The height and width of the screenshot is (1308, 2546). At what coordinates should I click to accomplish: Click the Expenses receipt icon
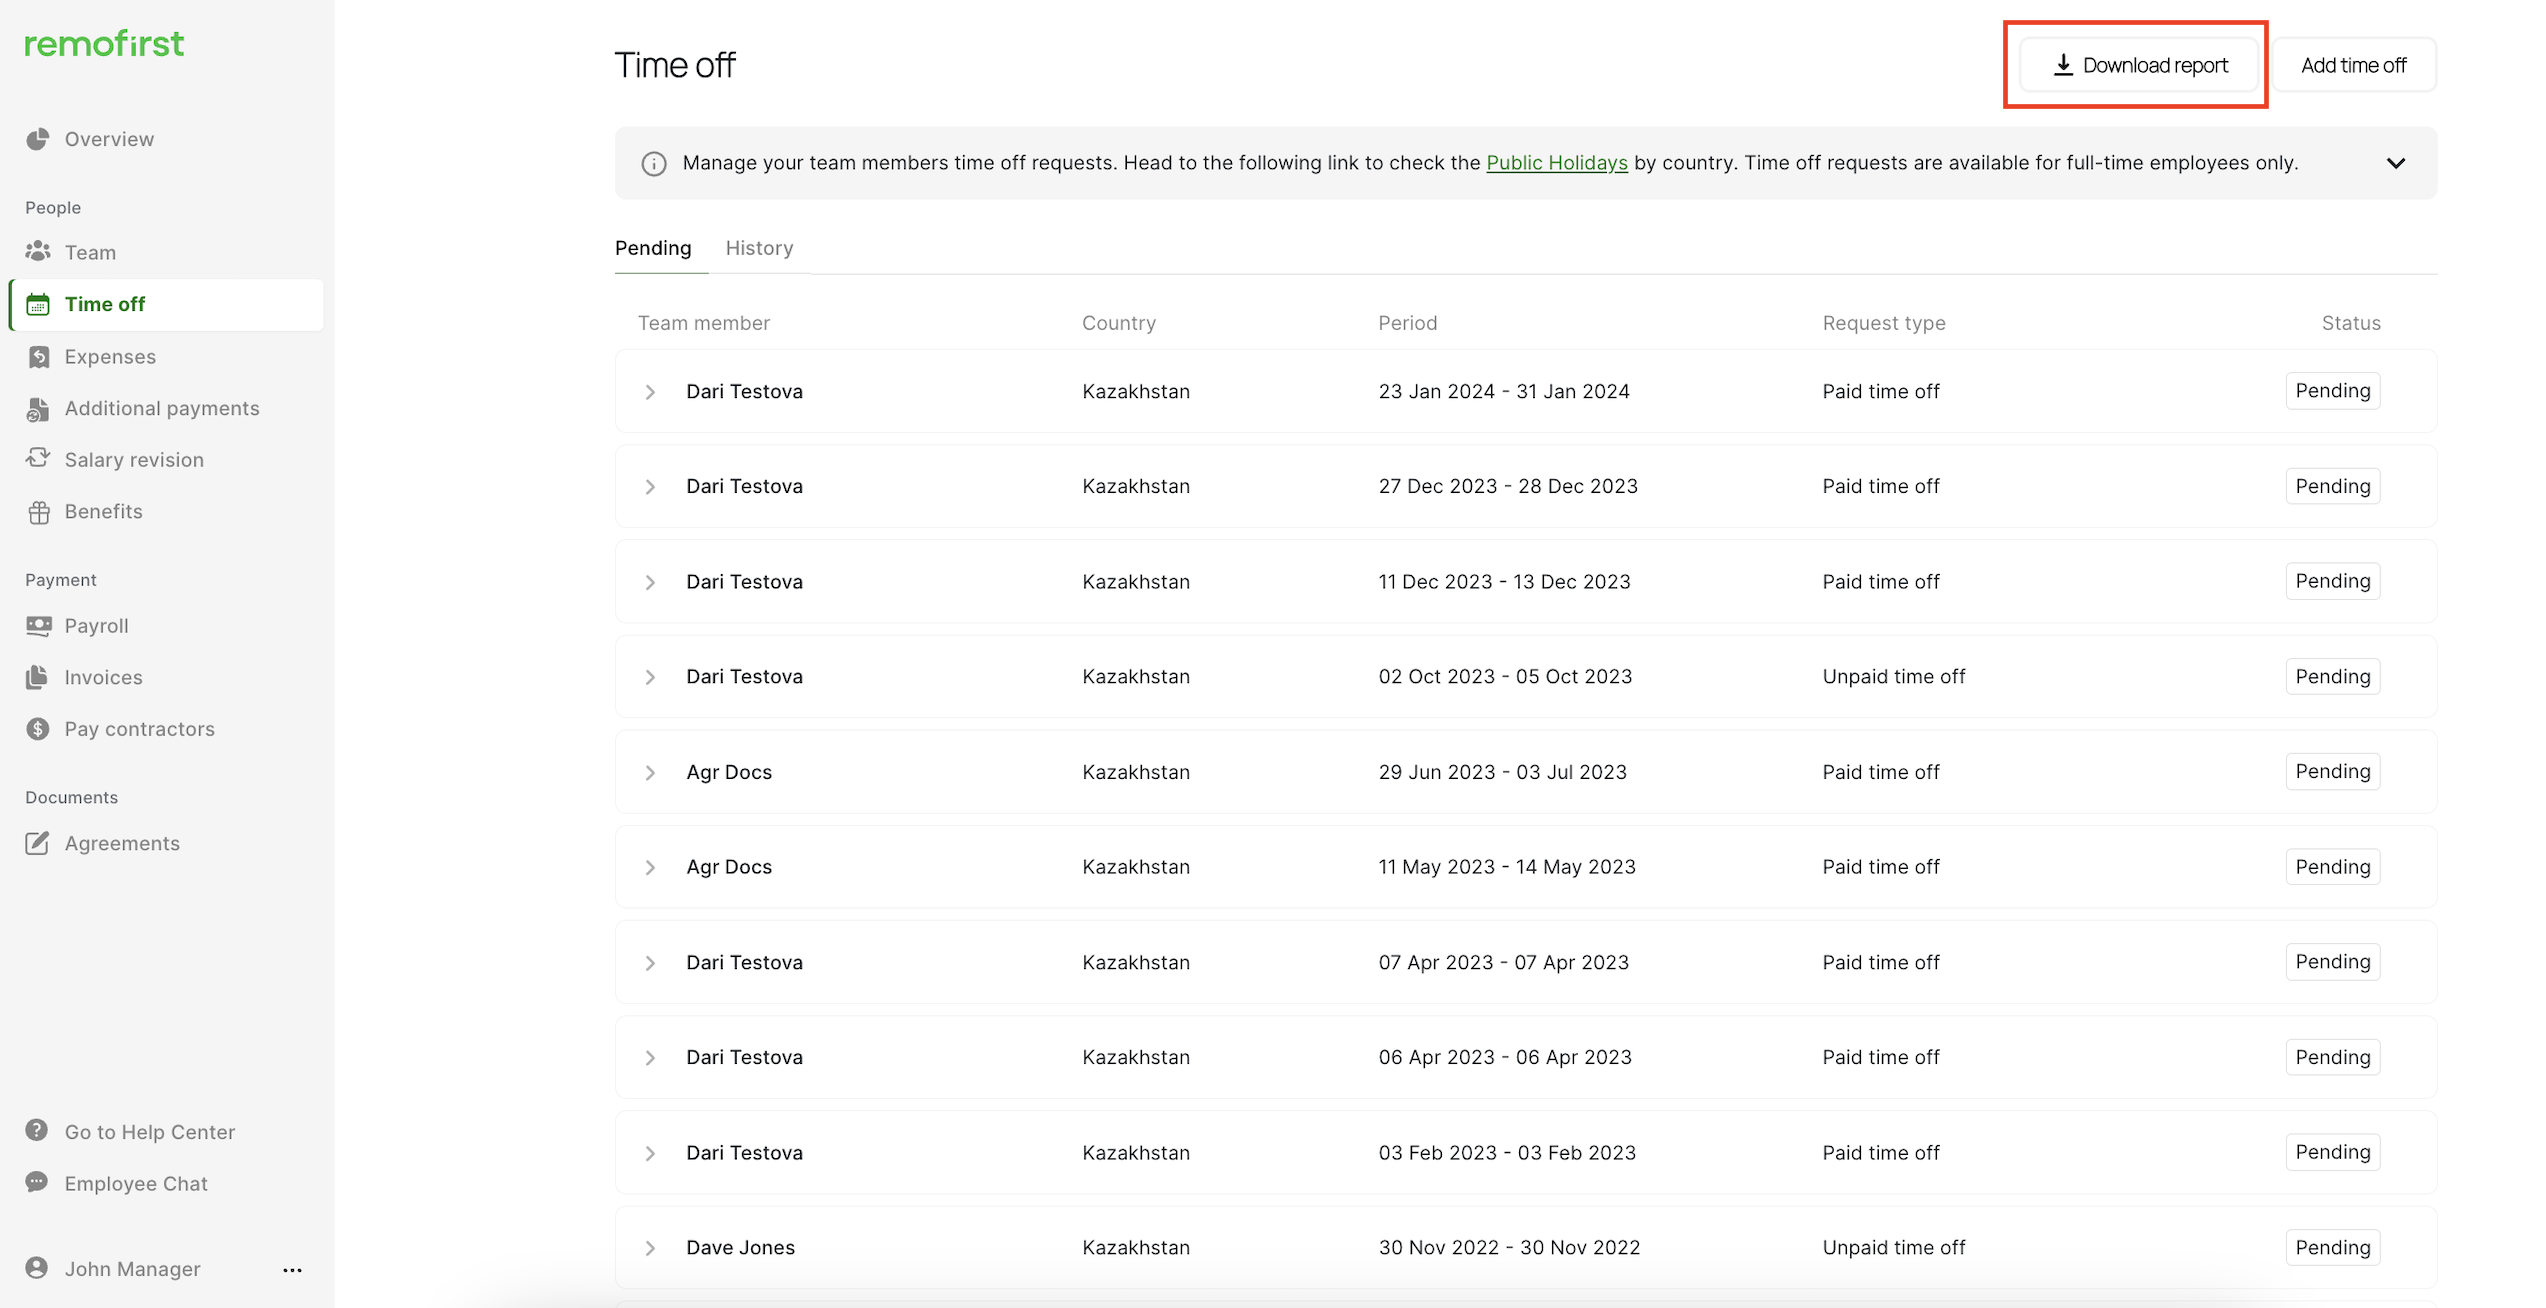38,357
